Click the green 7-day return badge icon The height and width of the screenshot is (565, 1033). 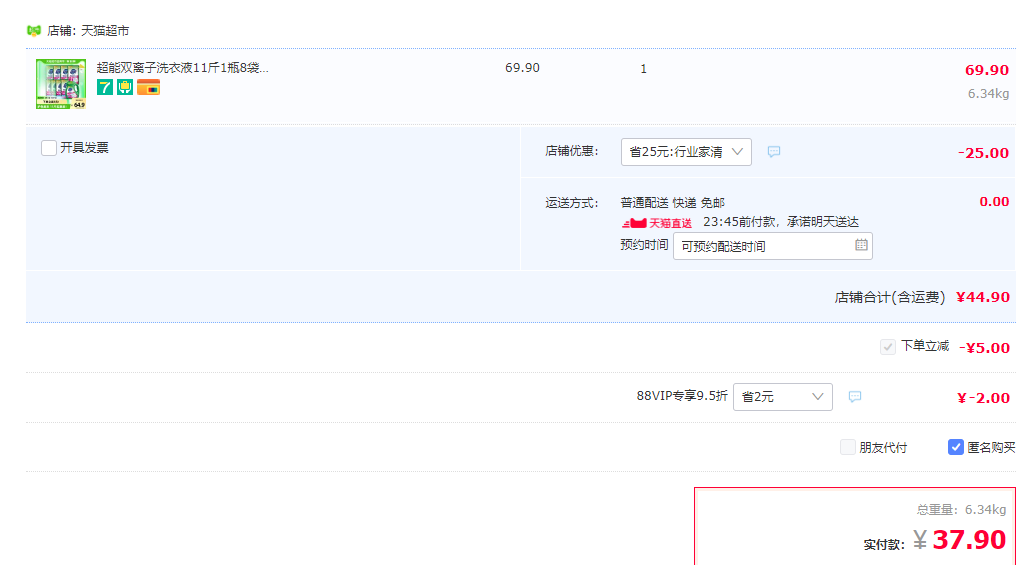pyautogui.click(x=105, y=87)
